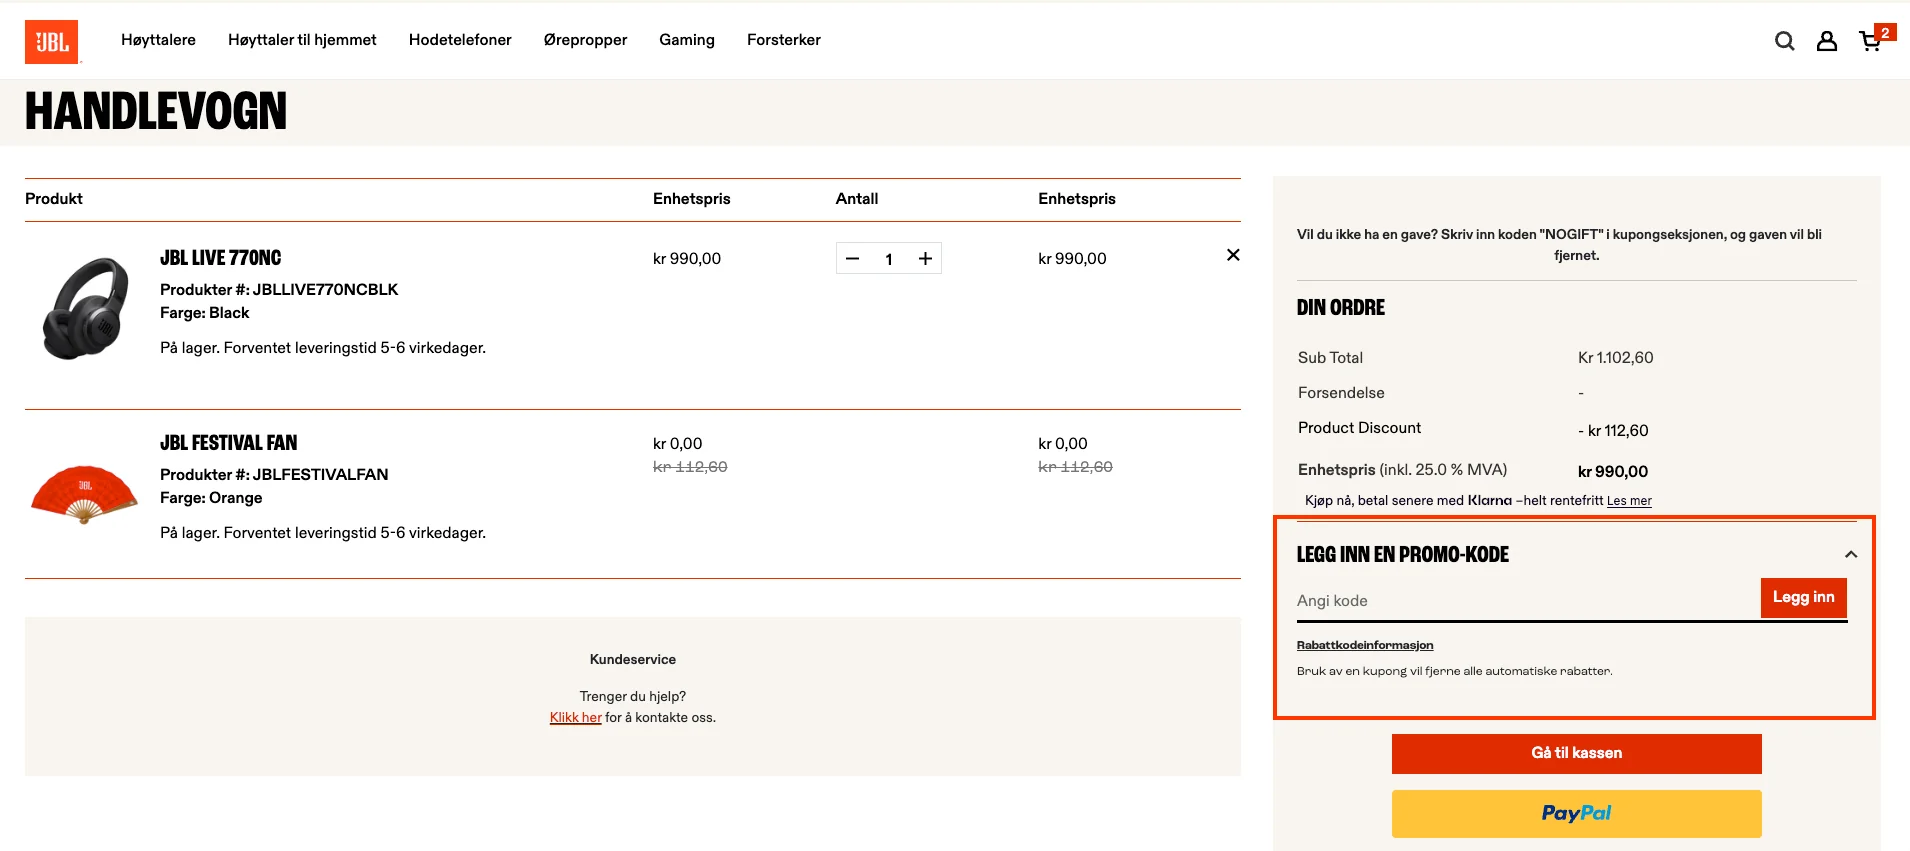Image resolution: width=1910 pixels, height=851 pixels.
Task: Open JBL Live 770NC headphone thumbnail
Action: point(85,309)
